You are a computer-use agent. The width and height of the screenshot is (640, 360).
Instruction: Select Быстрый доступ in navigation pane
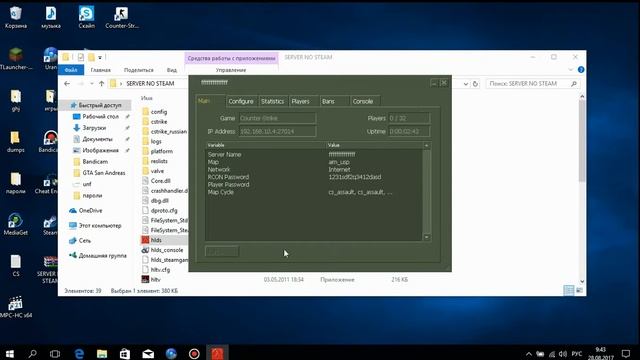click(96, 105)
